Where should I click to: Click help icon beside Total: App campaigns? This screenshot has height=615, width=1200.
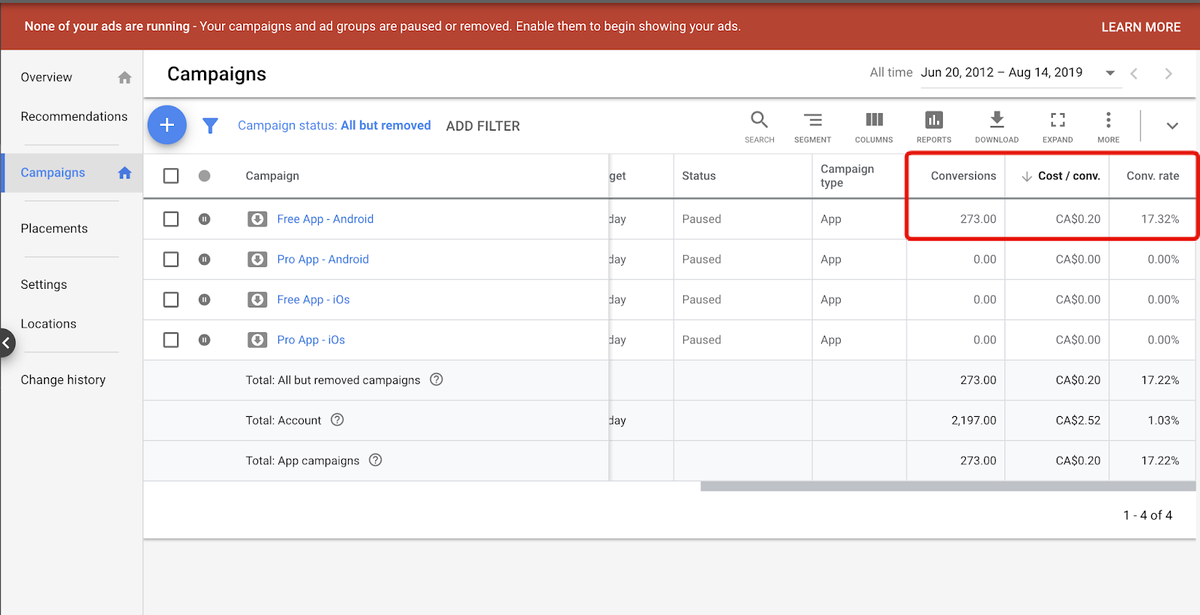[x=375, y=460]
